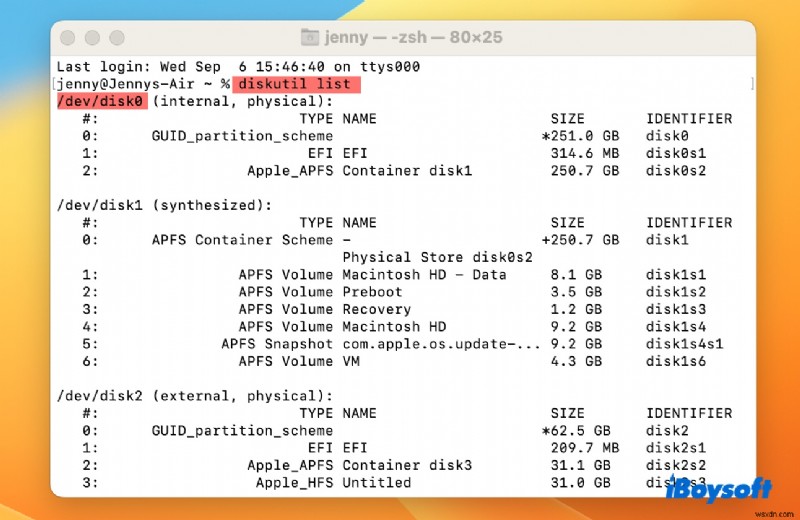Click the "disk1s1" identifier
Screen dimensions: 800x520
[676, 275]
